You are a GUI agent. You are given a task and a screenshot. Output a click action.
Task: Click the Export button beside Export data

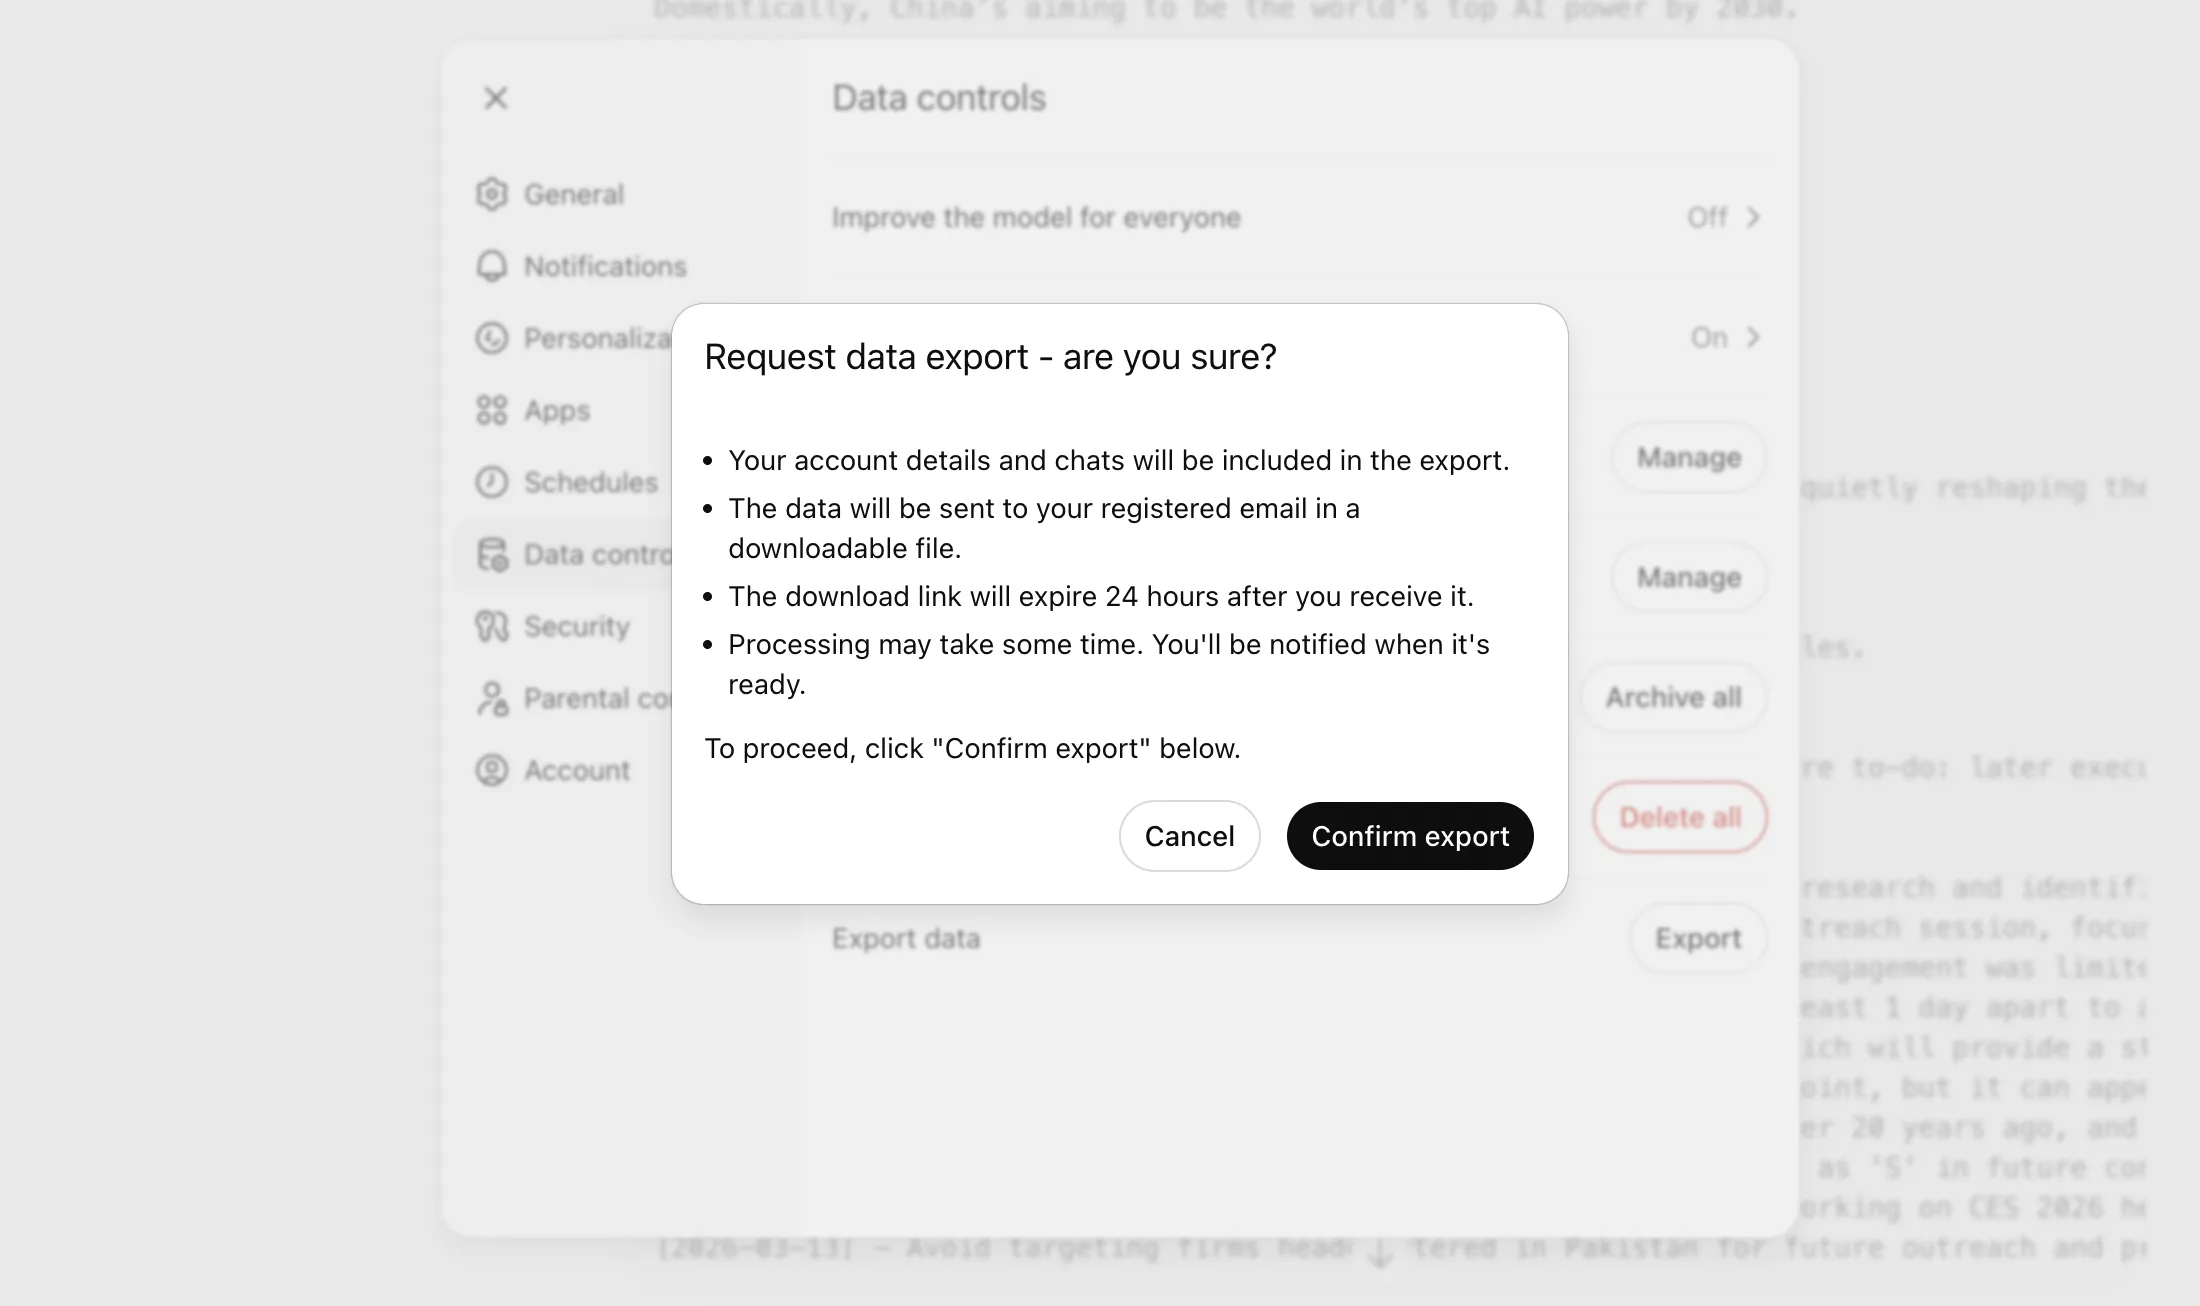click(1697, 938)
